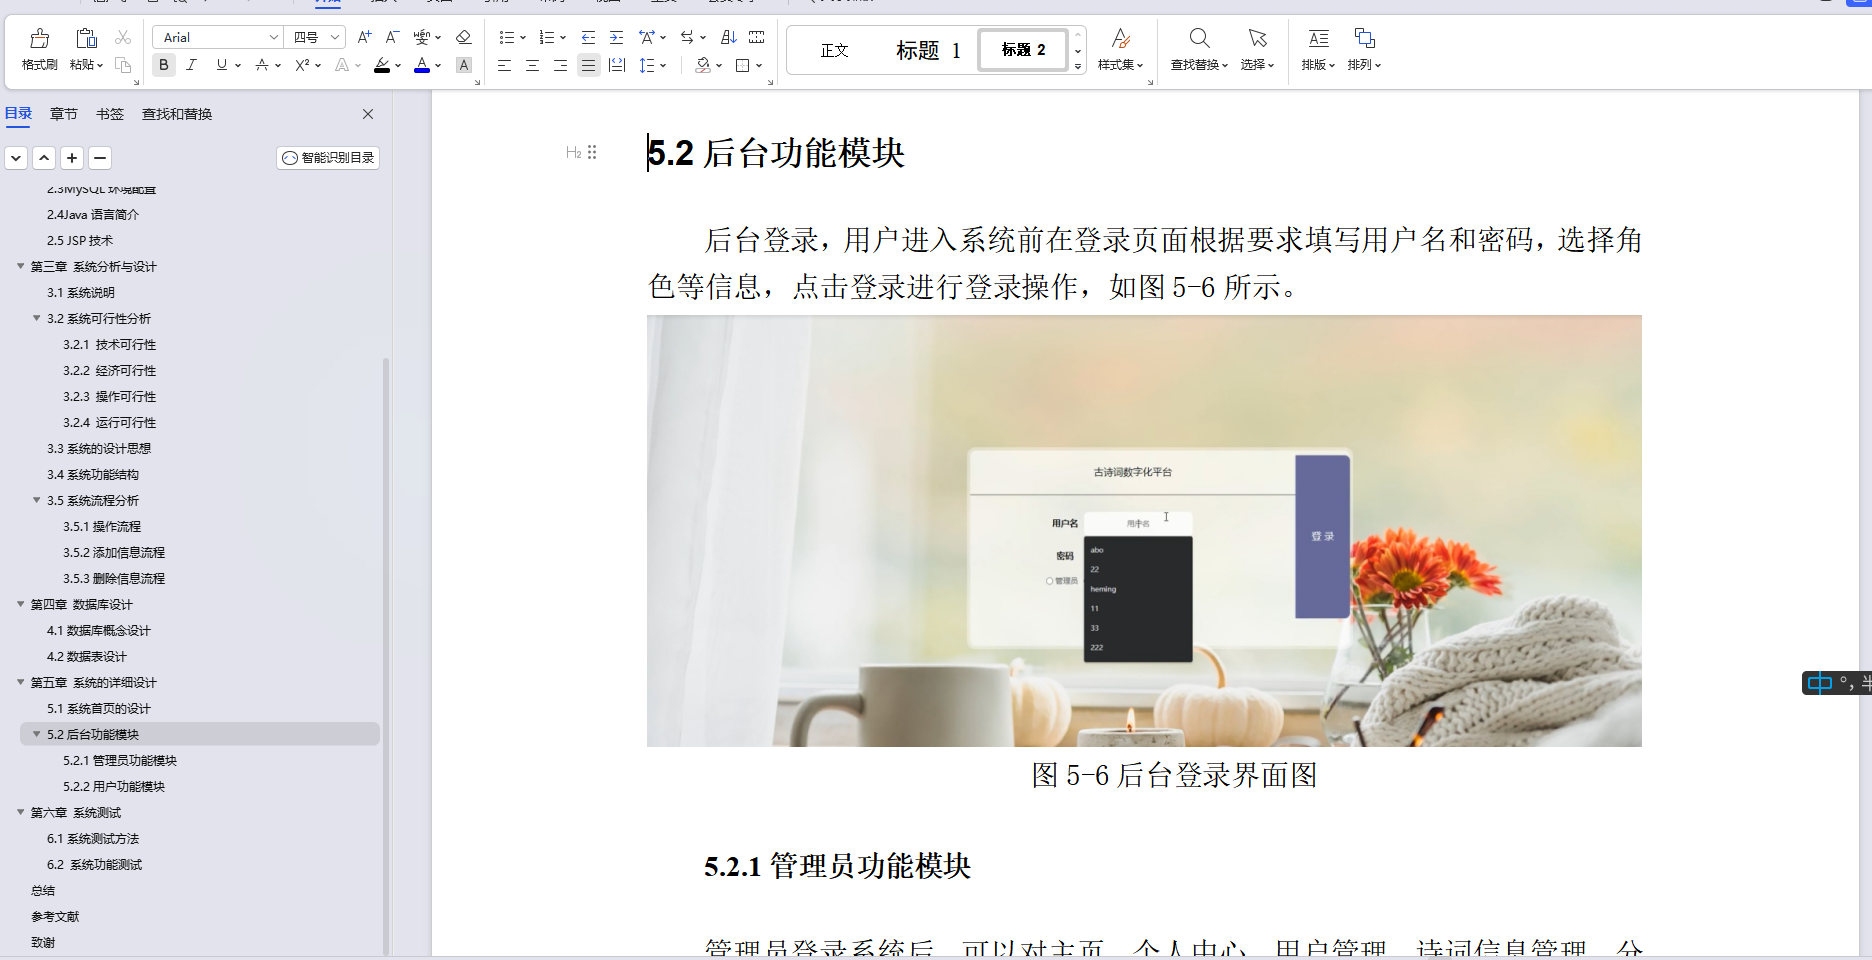The image size is (1872, 960).
Task: Click the 智能识别目录 button
Action: [x=328, y=158]
